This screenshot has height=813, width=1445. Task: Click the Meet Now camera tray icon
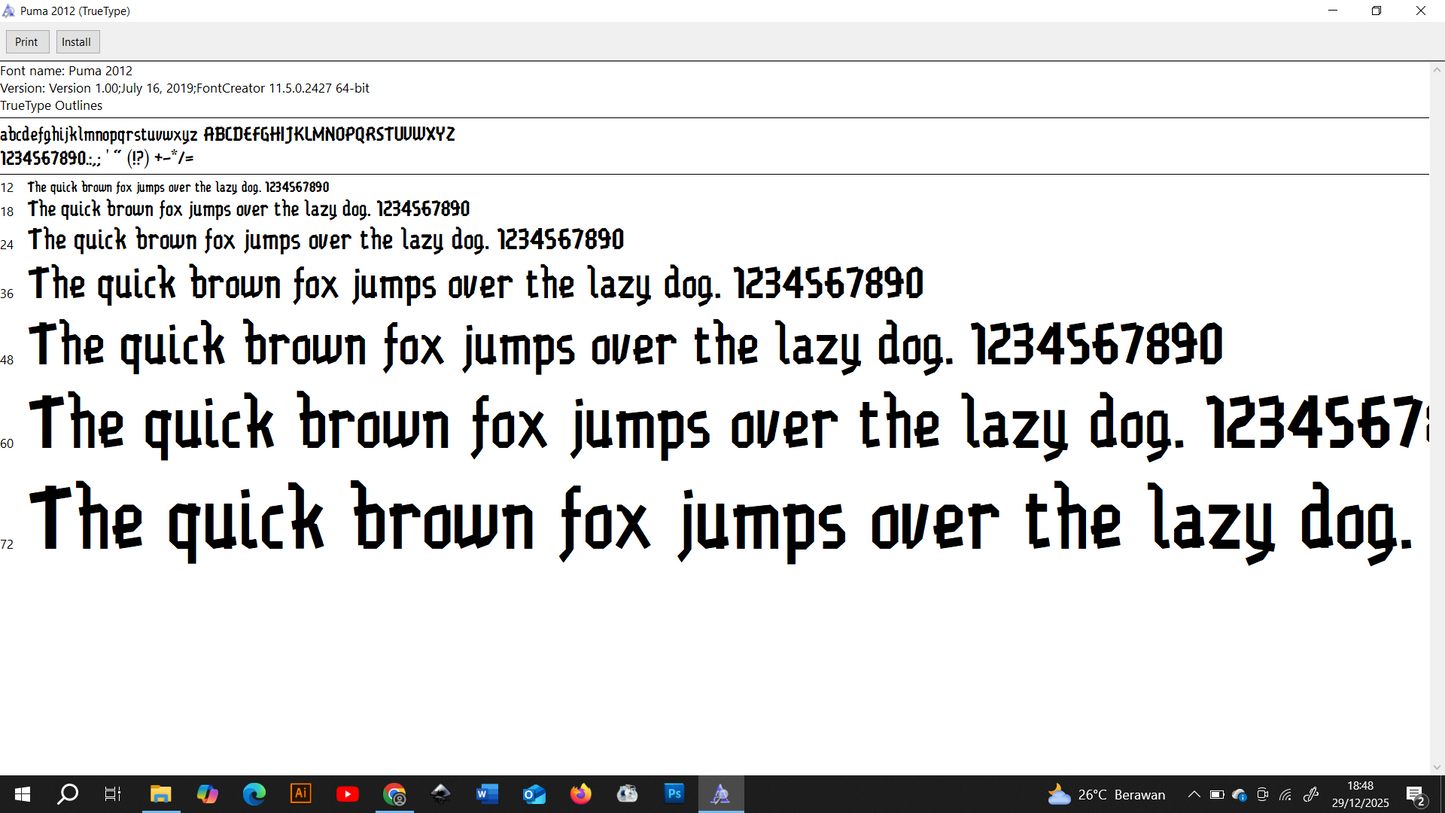[x=1263, y=795]
